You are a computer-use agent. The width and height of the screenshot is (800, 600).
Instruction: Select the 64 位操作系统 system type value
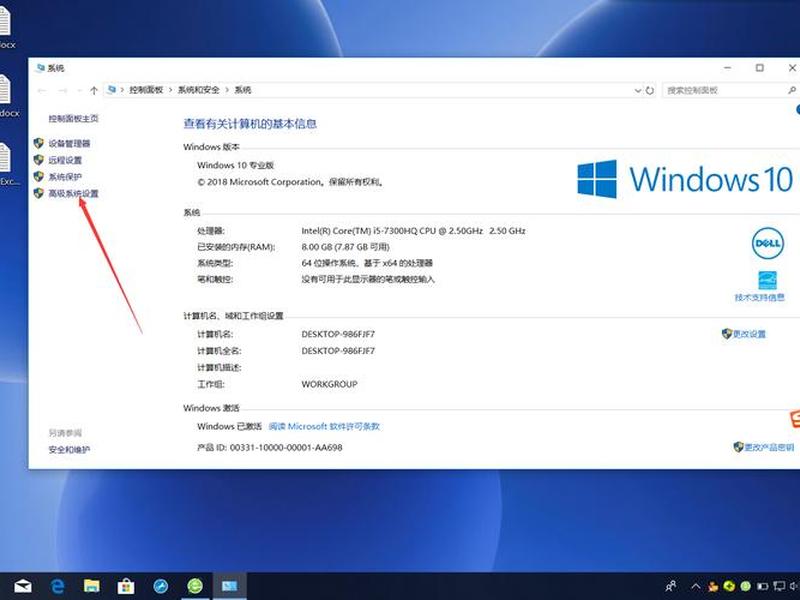367,263
